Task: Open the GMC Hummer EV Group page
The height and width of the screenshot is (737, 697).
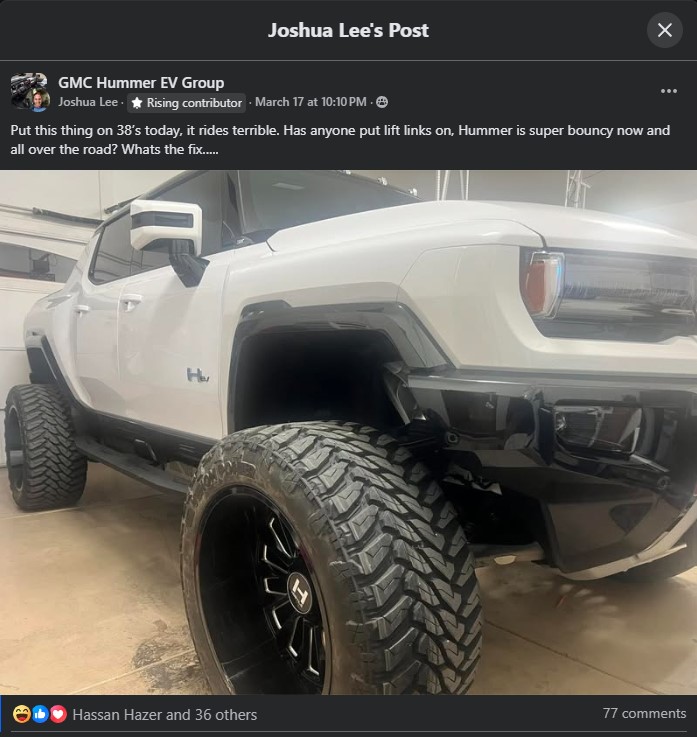Action: 141,83
